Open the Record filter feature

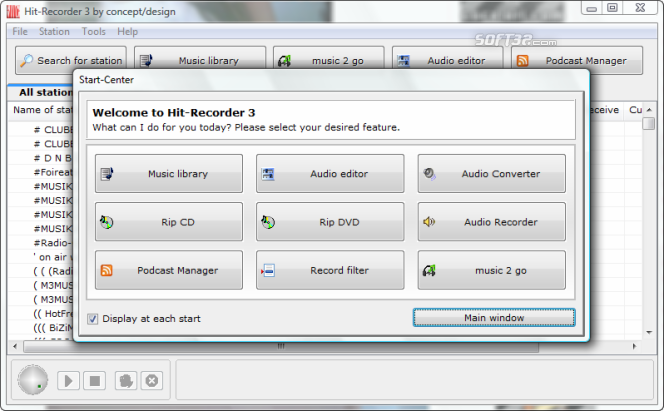pyautogui.click(x=330, y=270)
